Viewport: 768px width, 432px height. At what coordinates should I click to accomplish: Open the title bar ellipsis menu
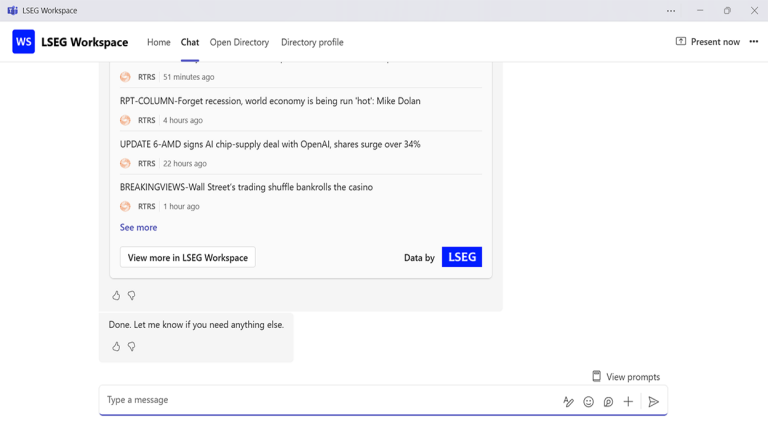pos(671,10)
